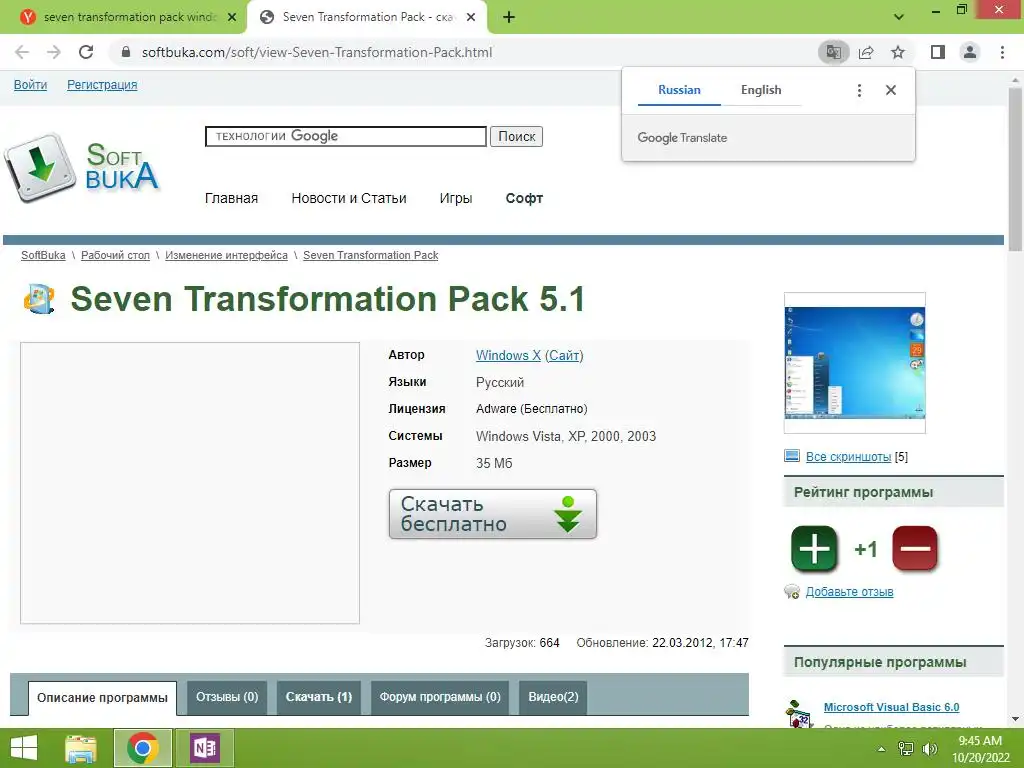Screen dimensions: 1024x768
Task: Click the taskbar clock and date
Action: click(x=980, y=749)
